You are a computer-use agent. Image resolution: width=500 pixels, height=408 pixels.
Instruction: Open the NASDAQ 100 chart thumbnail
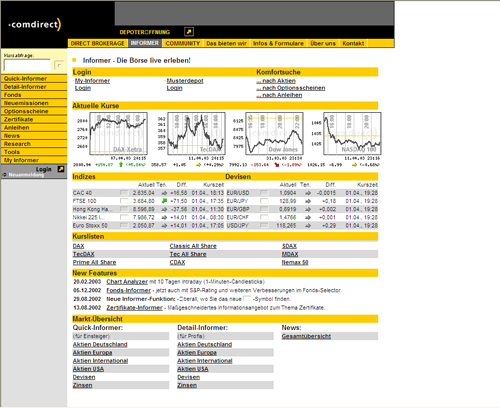(x=352, y=134)
